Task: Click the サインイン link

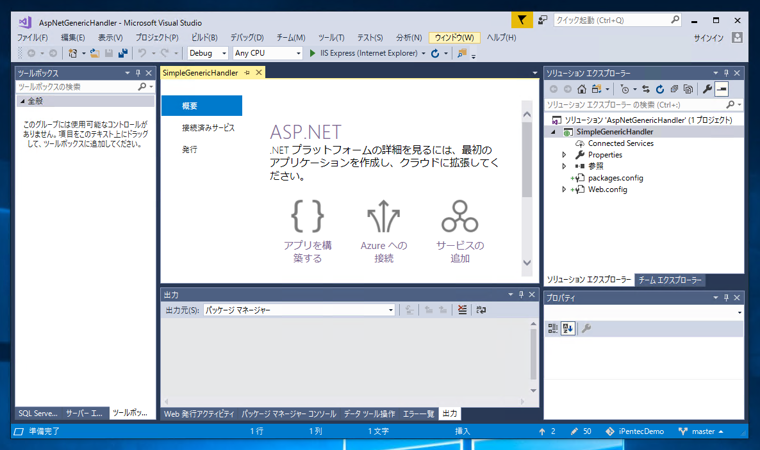Action: (x=709, y=38)
